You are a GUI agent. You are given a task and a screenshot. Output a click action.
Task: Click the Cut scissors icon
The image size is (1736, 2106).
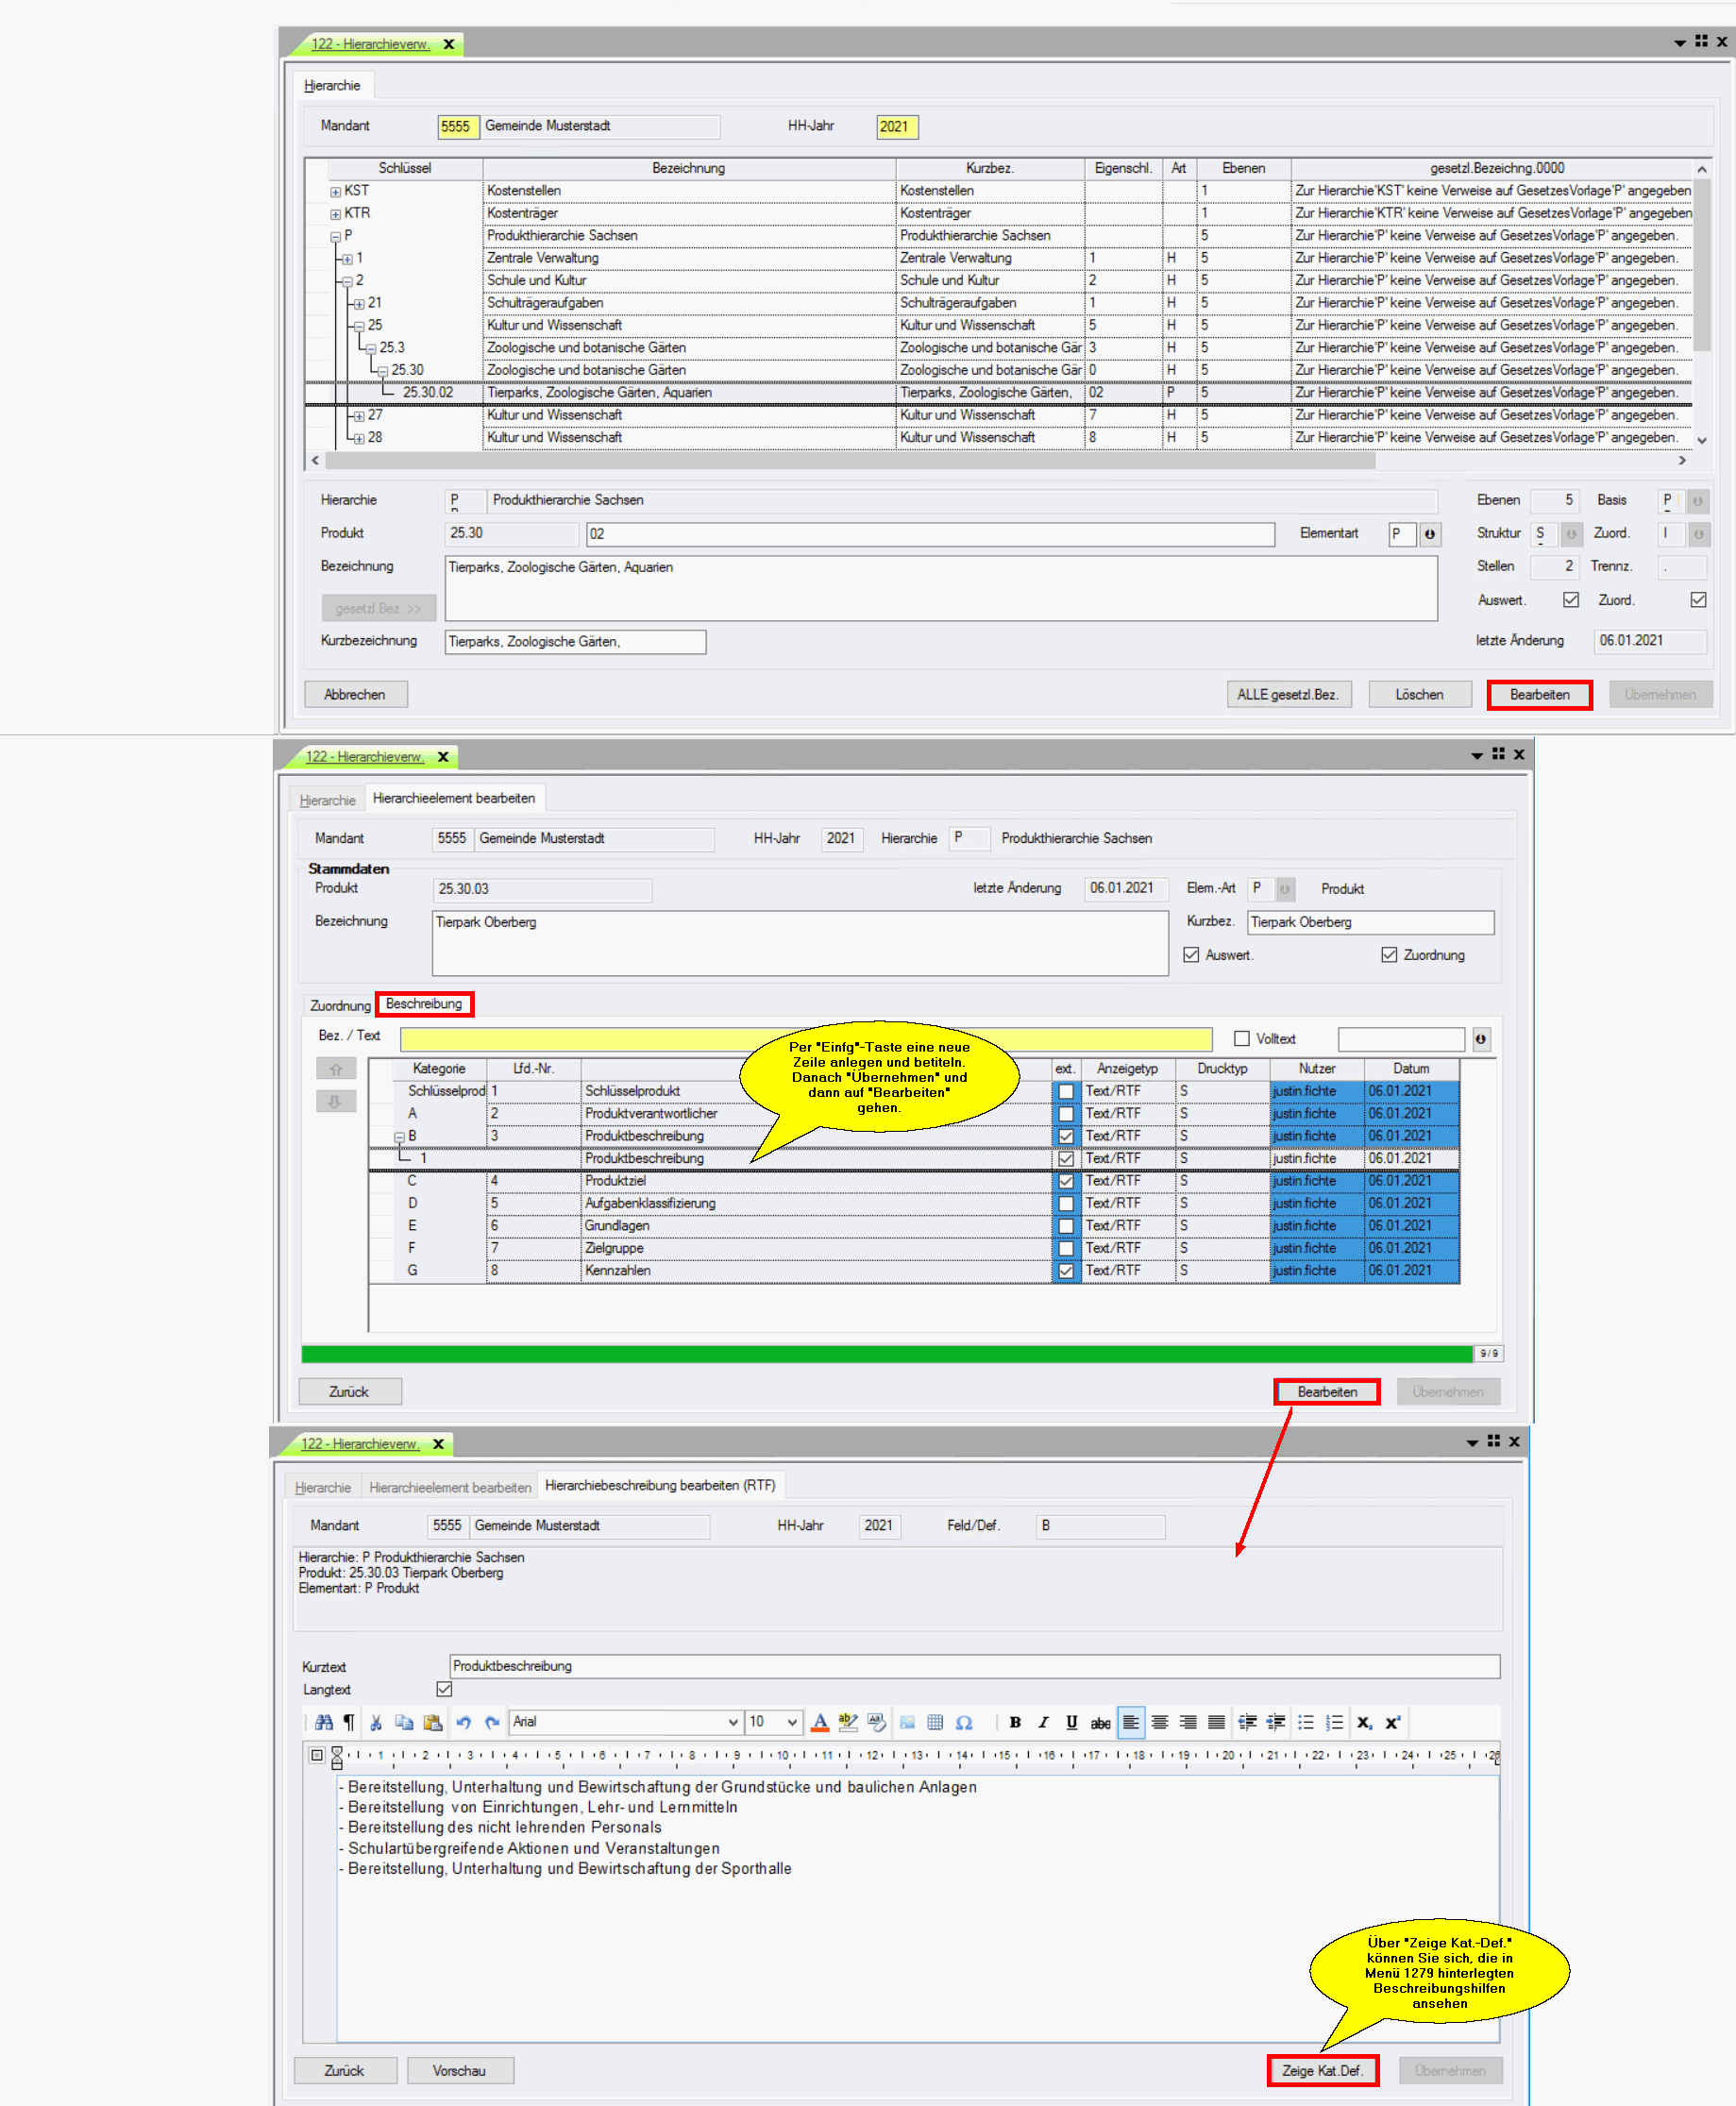point(376,1722)
